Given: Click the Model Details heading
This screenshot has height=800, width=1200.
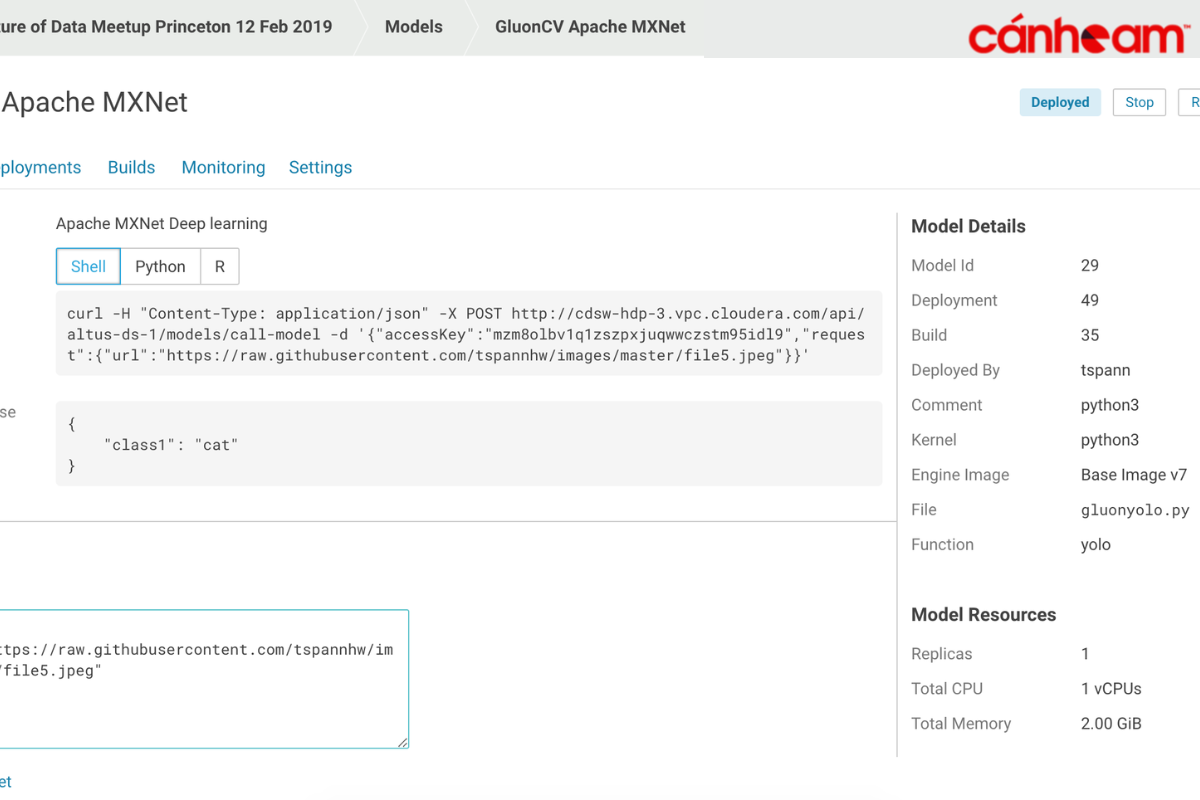Looking at the screenshot, I should pos(968,226).
